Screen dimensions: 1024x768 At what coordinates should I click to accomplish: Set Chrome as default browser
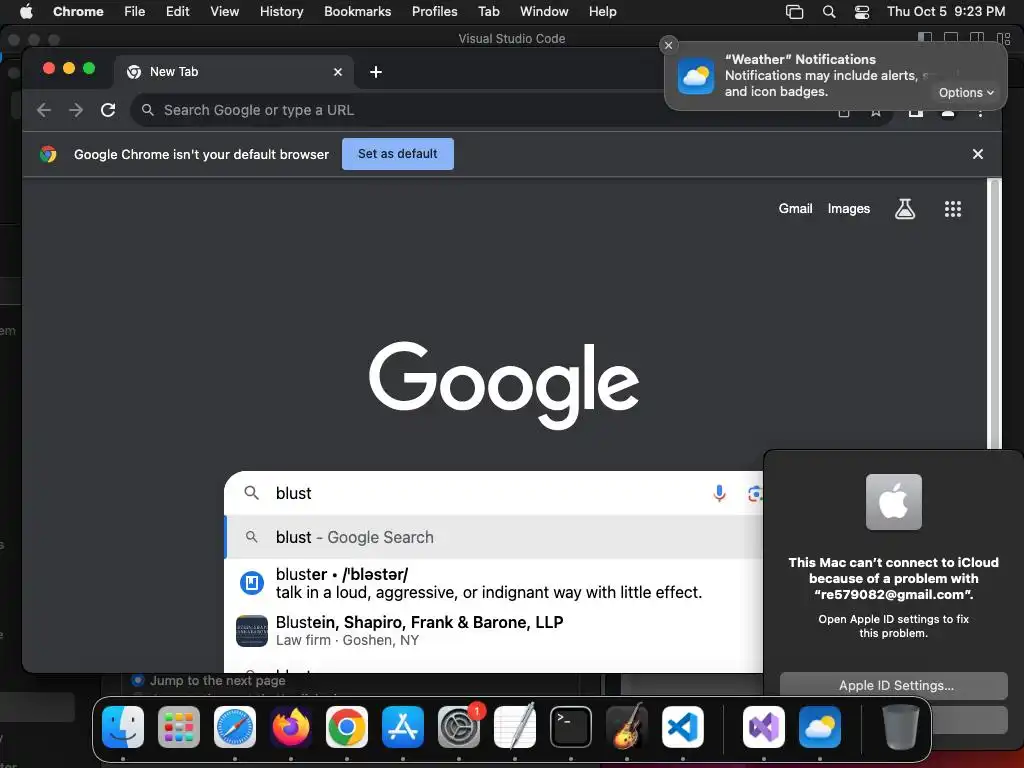[x=398, y=154]
